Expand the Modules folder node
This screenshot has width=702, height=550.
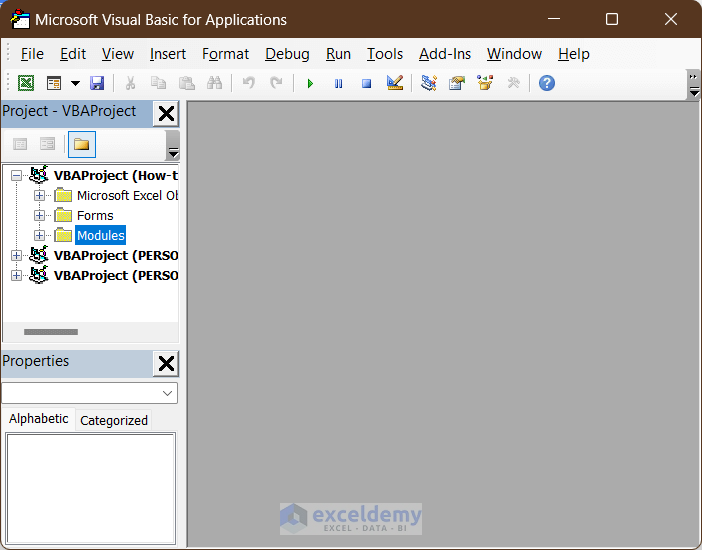click(39, 235)
